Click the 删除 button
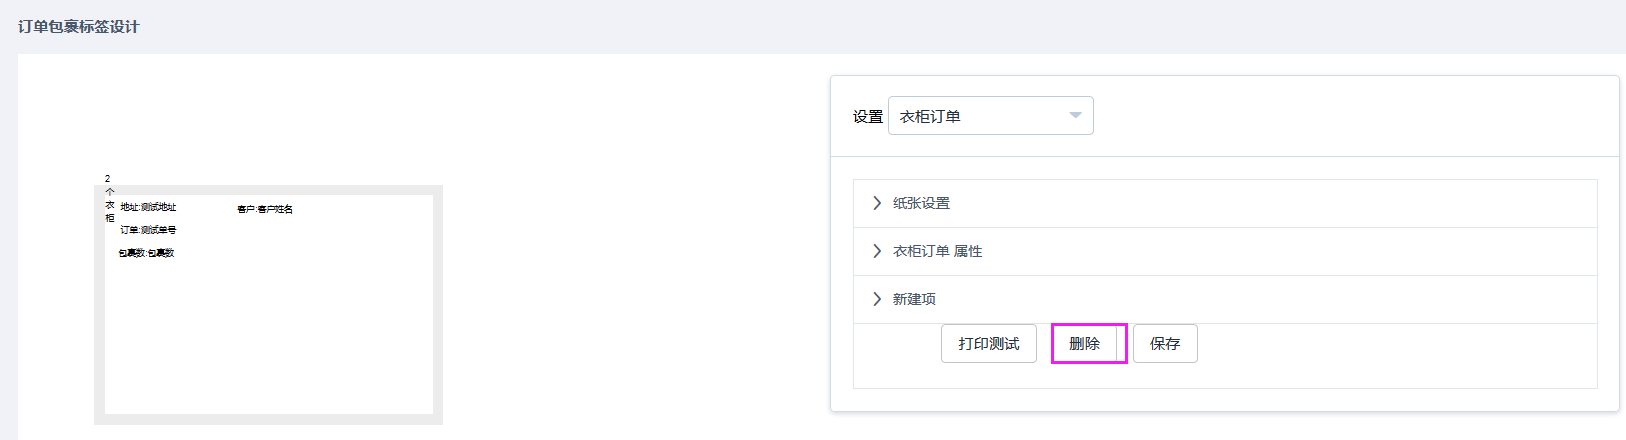 coord(1085,344)
